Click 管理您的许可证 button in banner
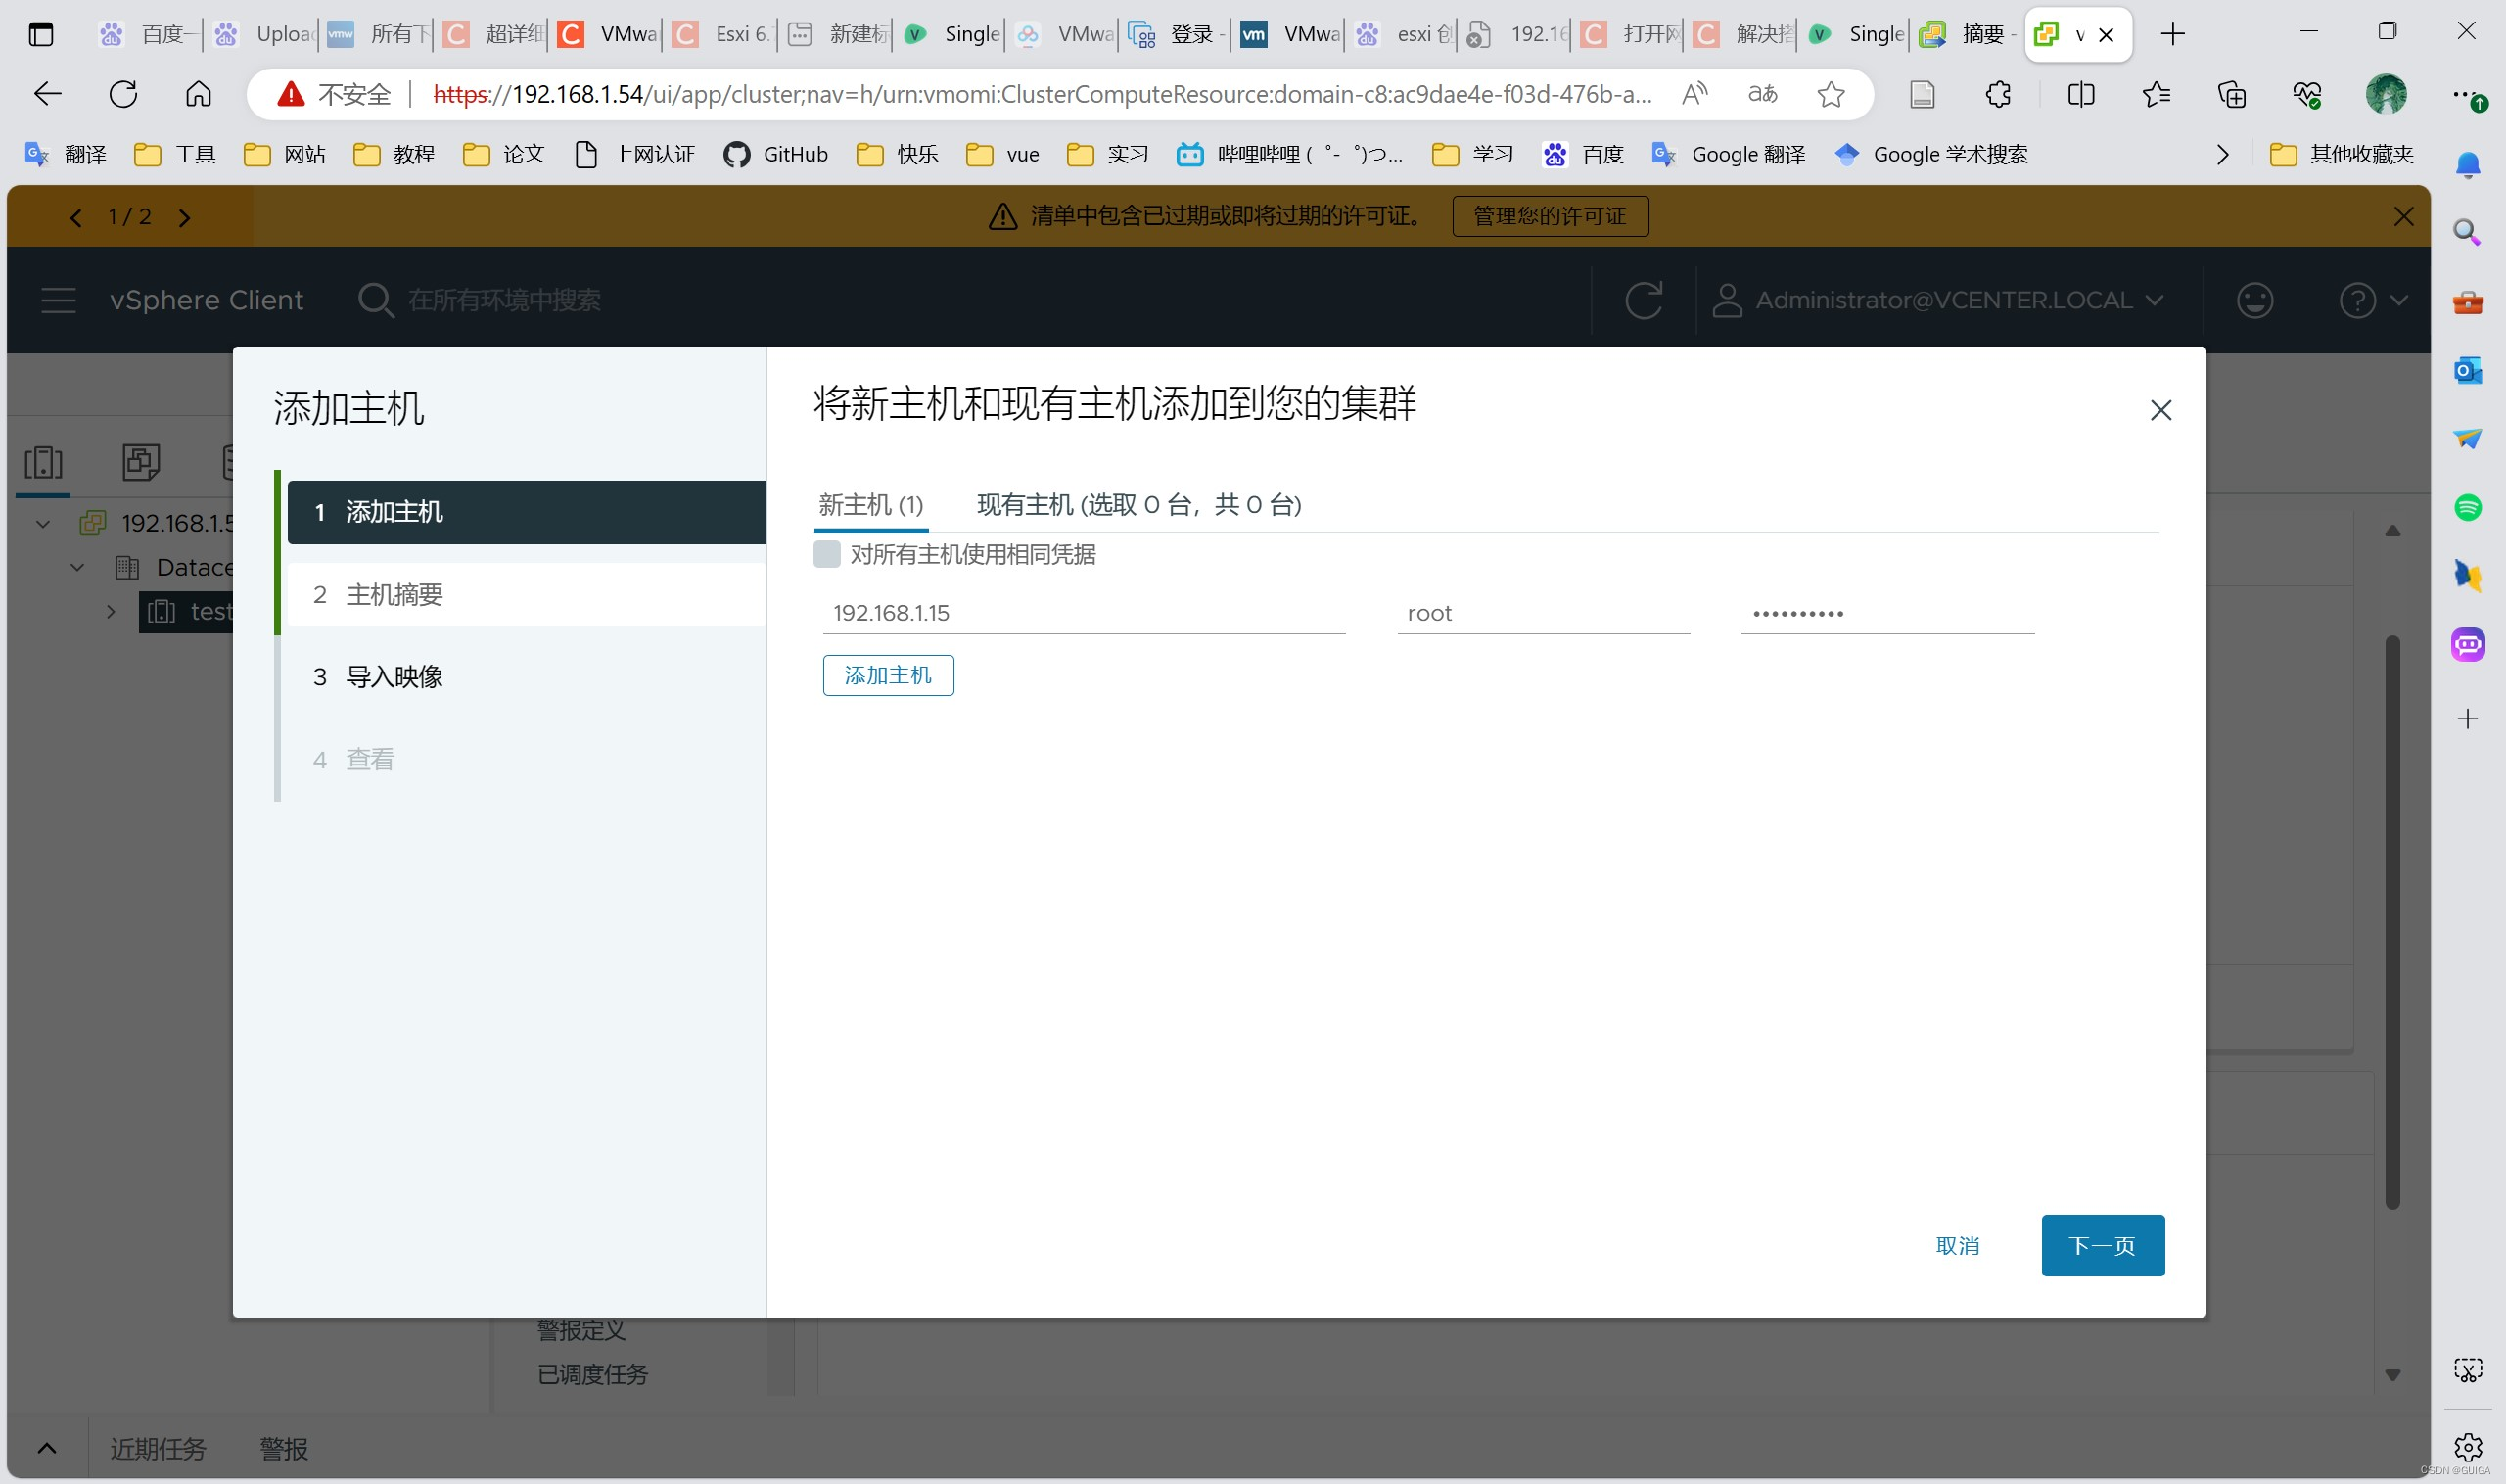Screen dimensions: 2506x1484 [x=1549, y=216]
